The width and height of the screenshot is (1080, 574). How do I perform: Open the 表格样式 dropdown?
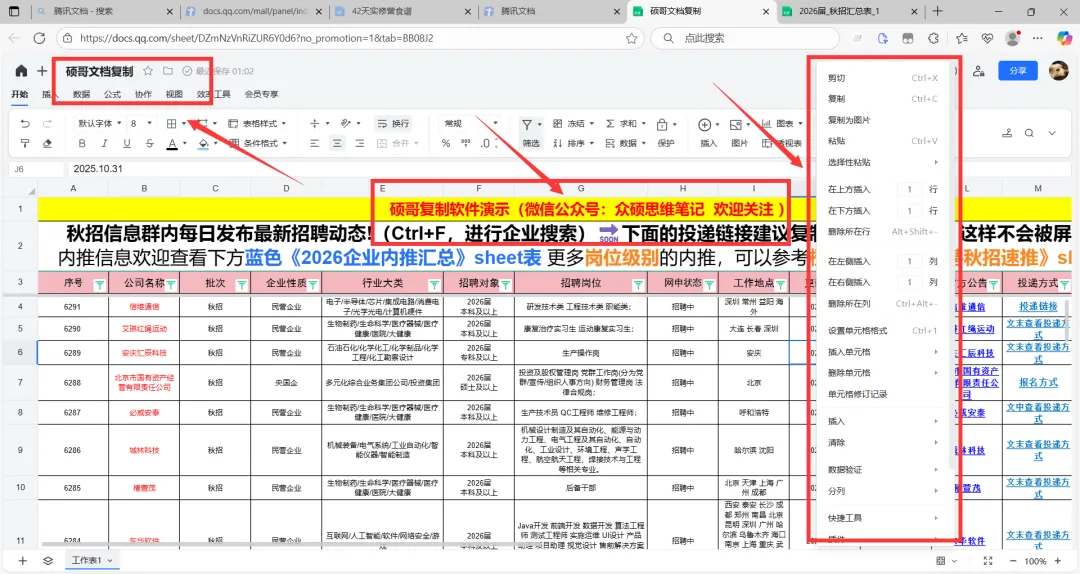(257, 123)
